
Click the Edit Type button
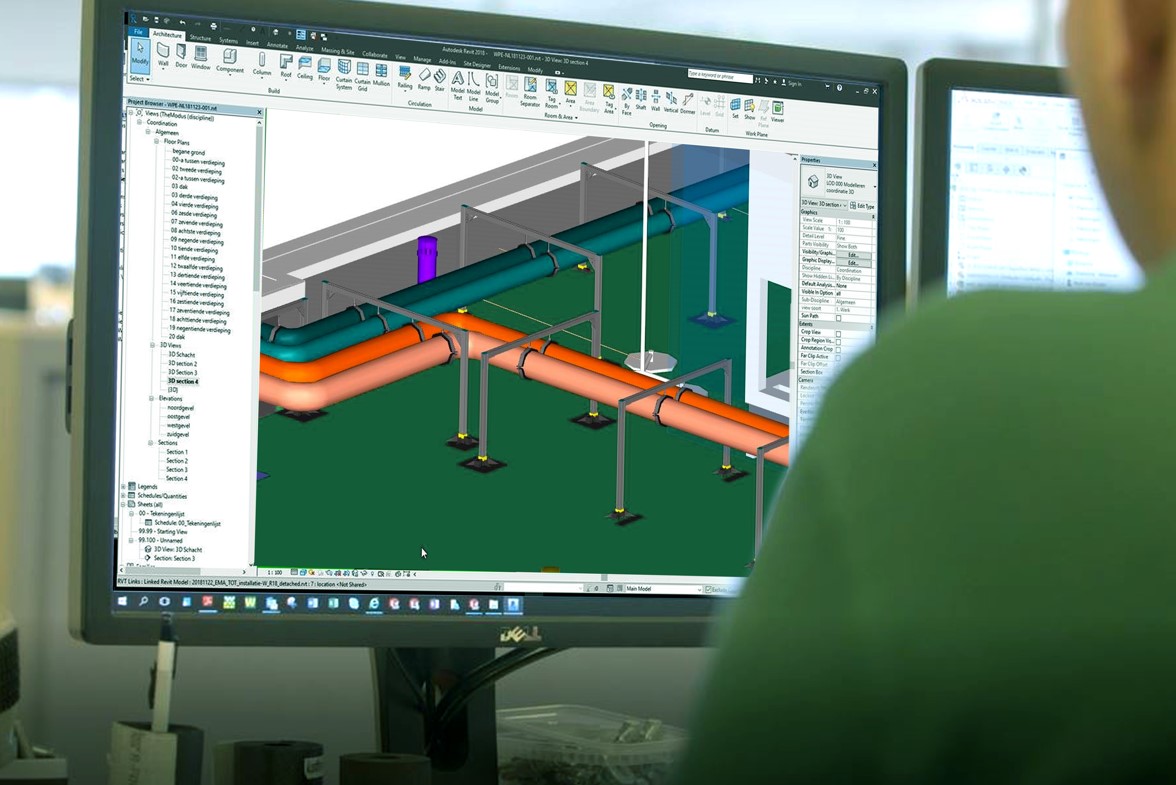862,205
